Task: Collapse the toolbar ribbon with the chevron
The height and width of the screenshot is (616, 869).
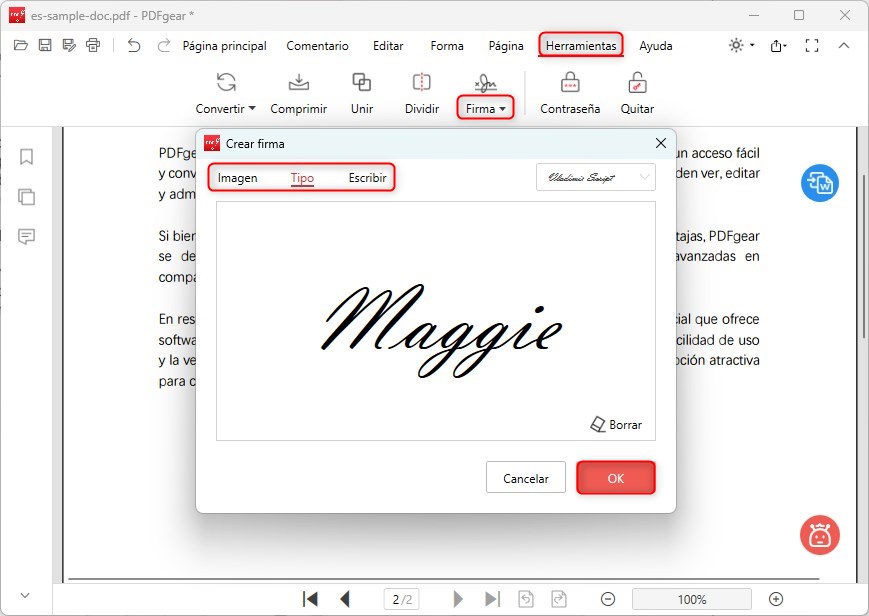Action: coord(845,45)
